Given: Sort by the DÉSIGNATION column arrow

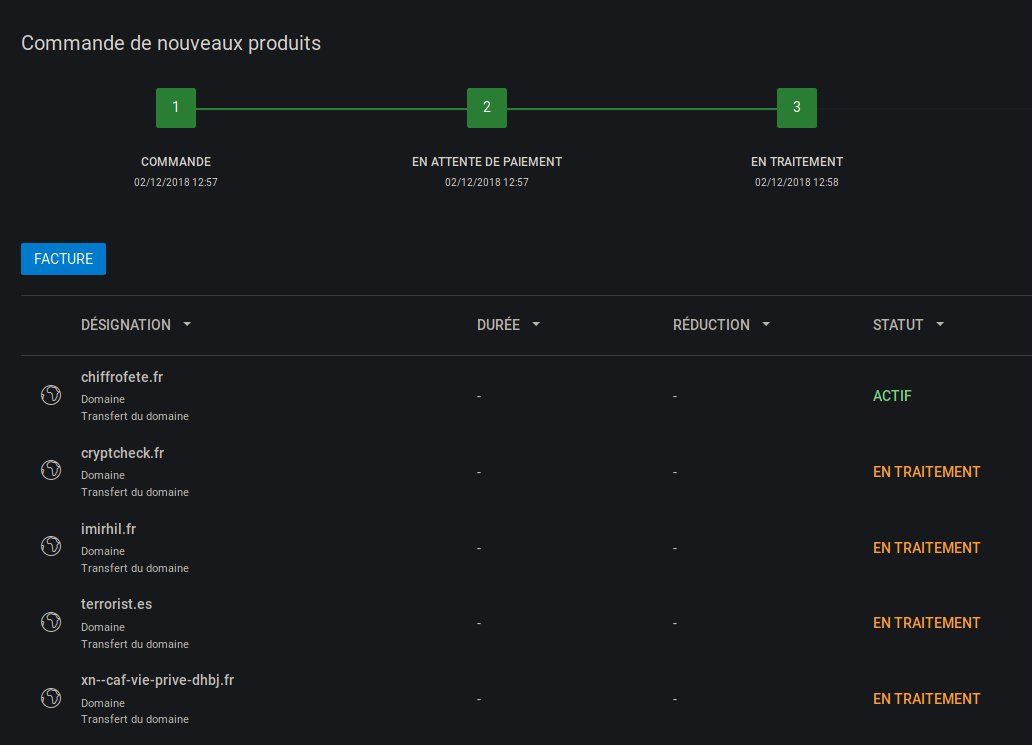Looking at the screenshot, I should [x=187, y=325].
